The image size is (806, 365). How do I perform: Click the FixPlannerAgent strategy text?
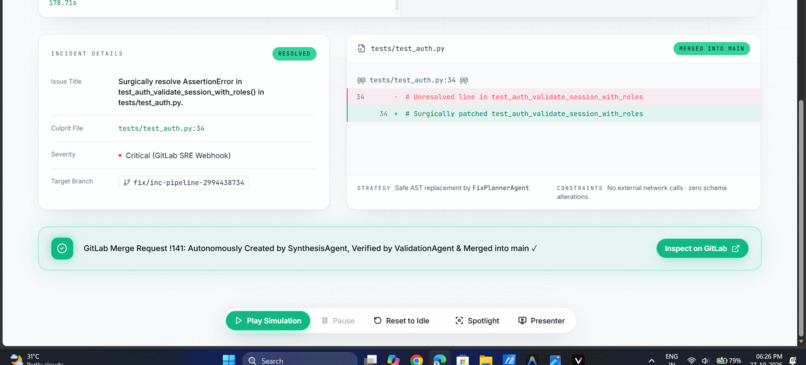click(x=501, y=188)
